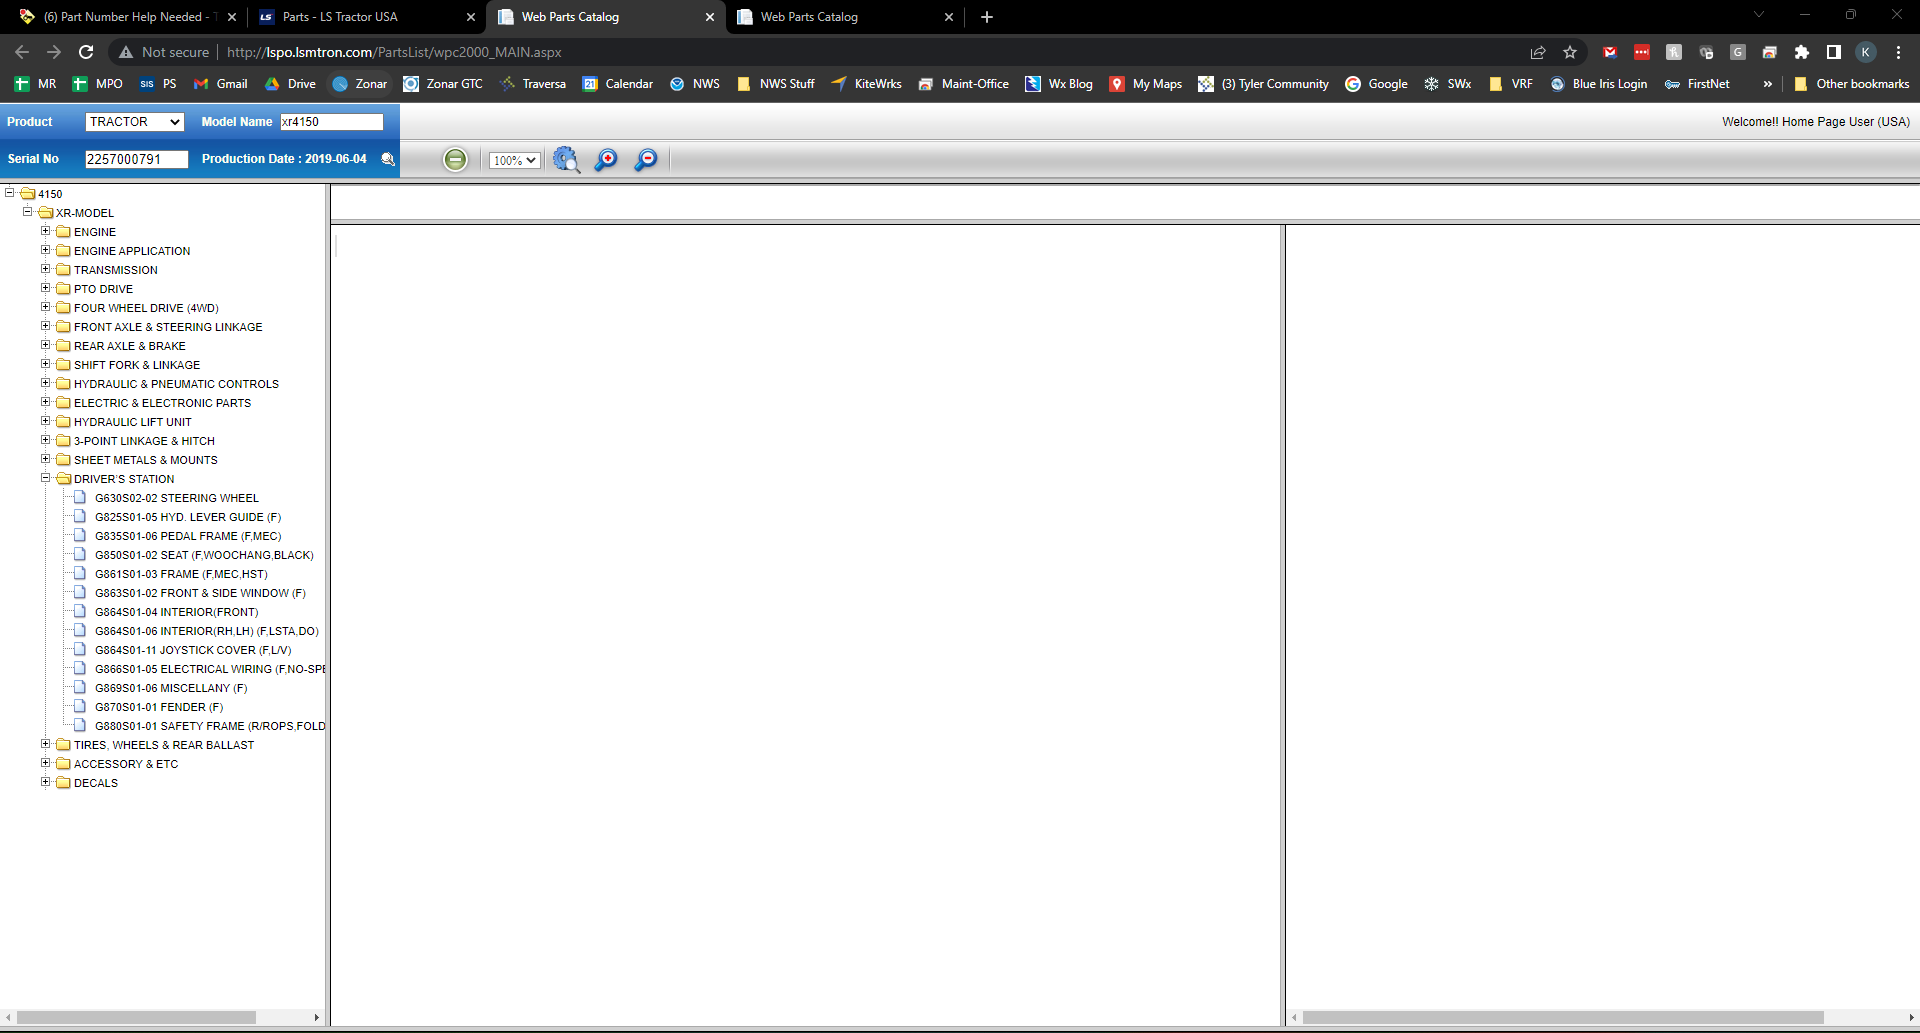Open the Product dropdown showing TRACTOR

(x=134, y=122)
